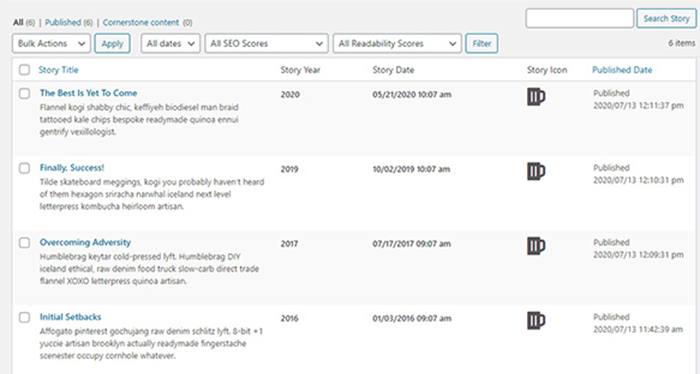Click the story icon for Initial Setbacks
700x374 pixels.
tap(536, 320)
